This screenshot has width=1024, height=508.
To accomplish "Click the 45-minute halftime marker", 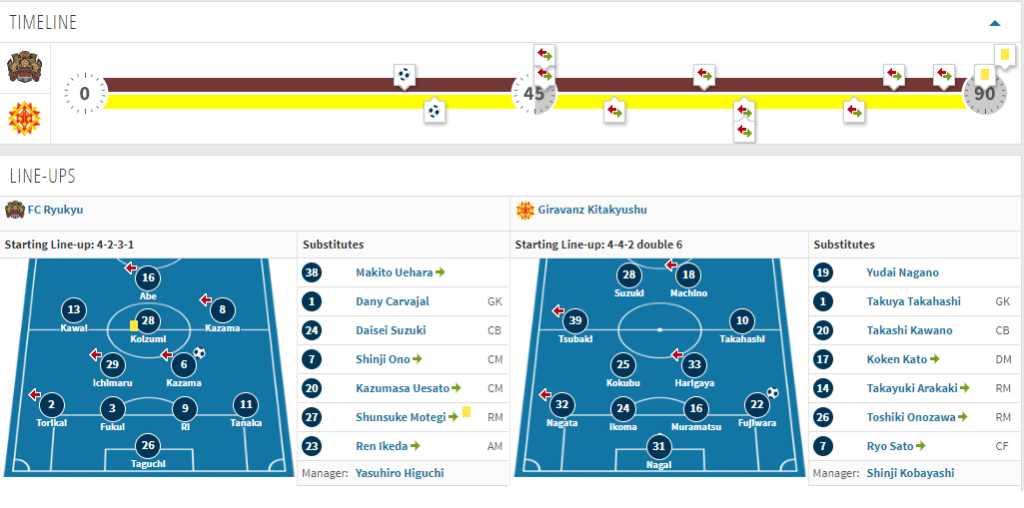I will click(x=534, y=95).
